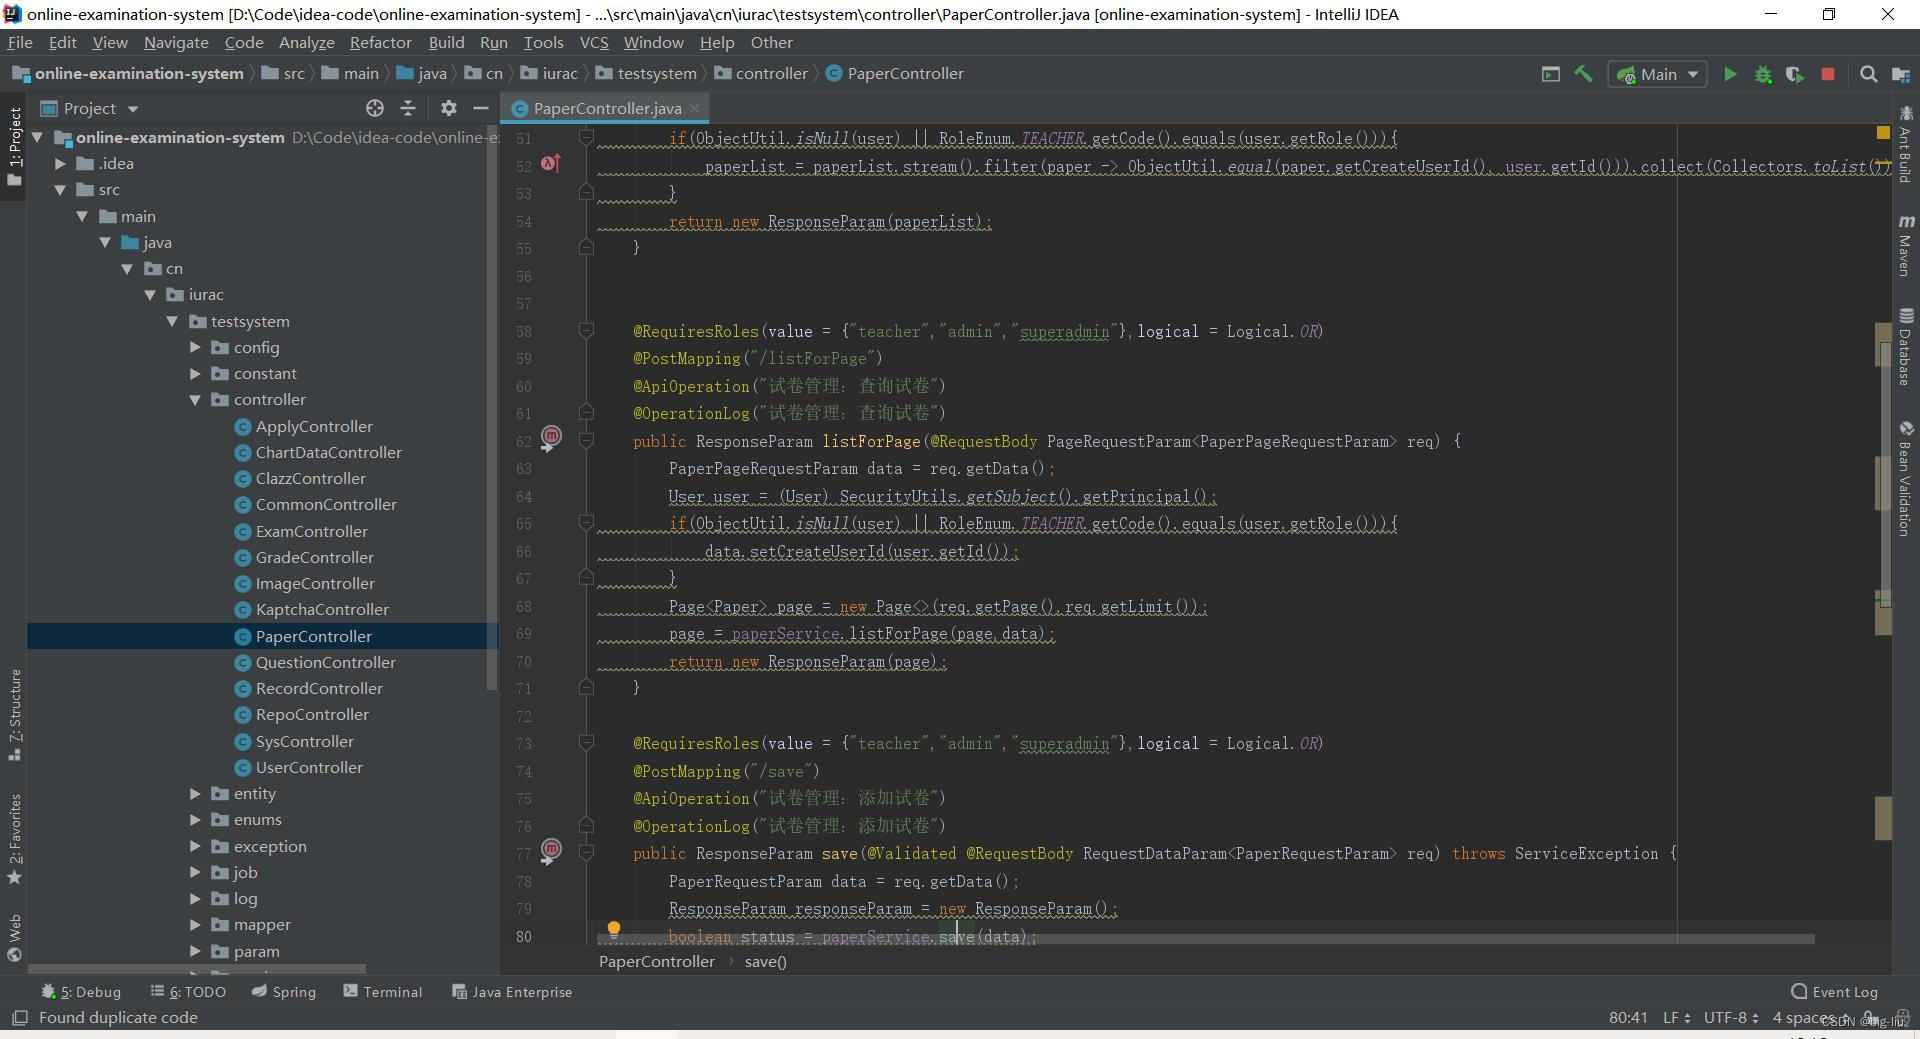This screenshot has height=1039, width=1920.
Task: Stop the running process
Action: 1828,74
